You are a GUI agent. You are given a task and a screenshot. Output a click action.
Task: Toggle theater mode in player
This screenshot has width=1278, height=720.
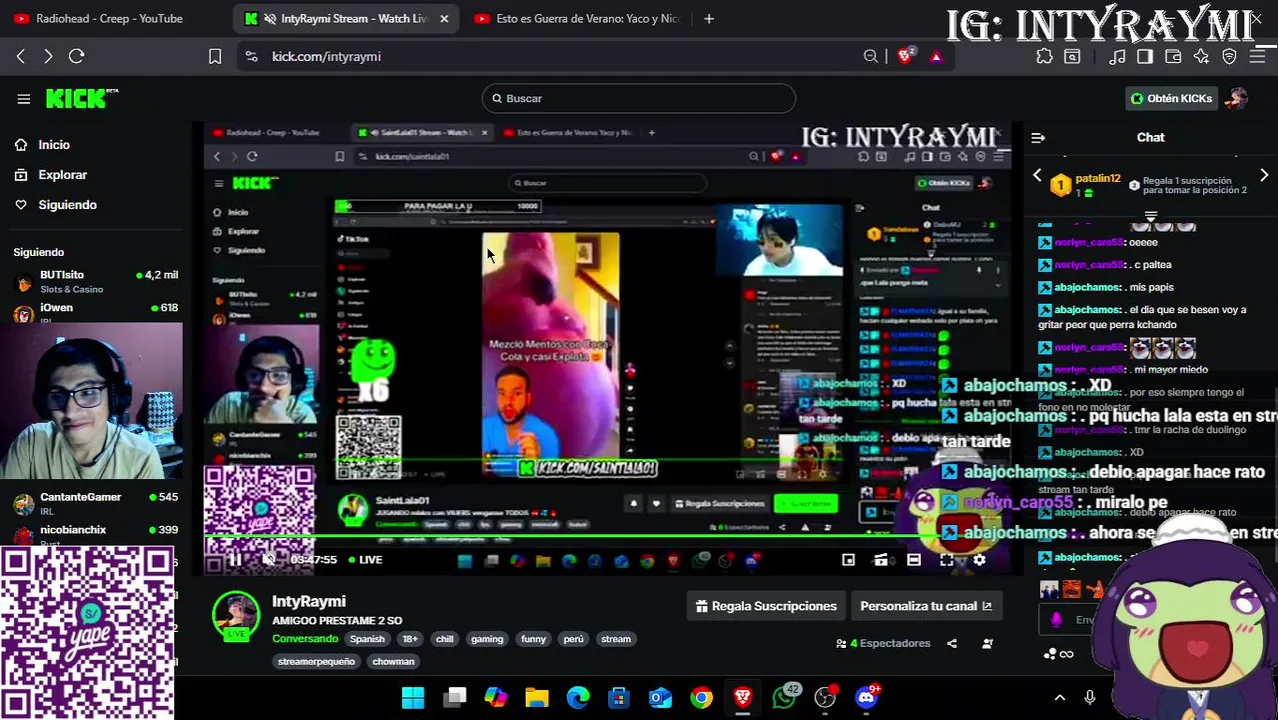point(913,560)
